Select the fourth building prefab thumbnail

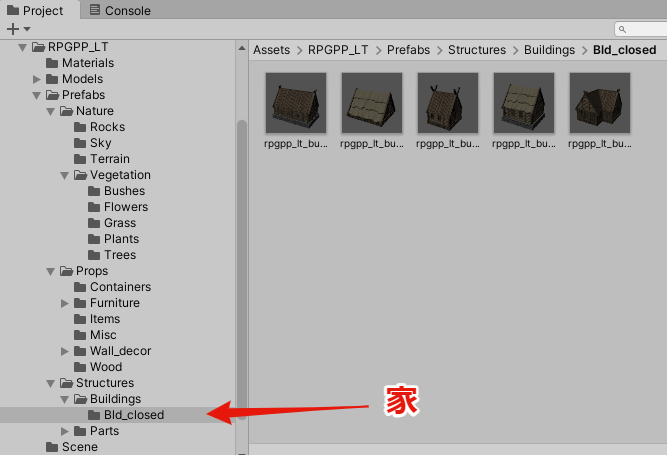tap(524, 103)
